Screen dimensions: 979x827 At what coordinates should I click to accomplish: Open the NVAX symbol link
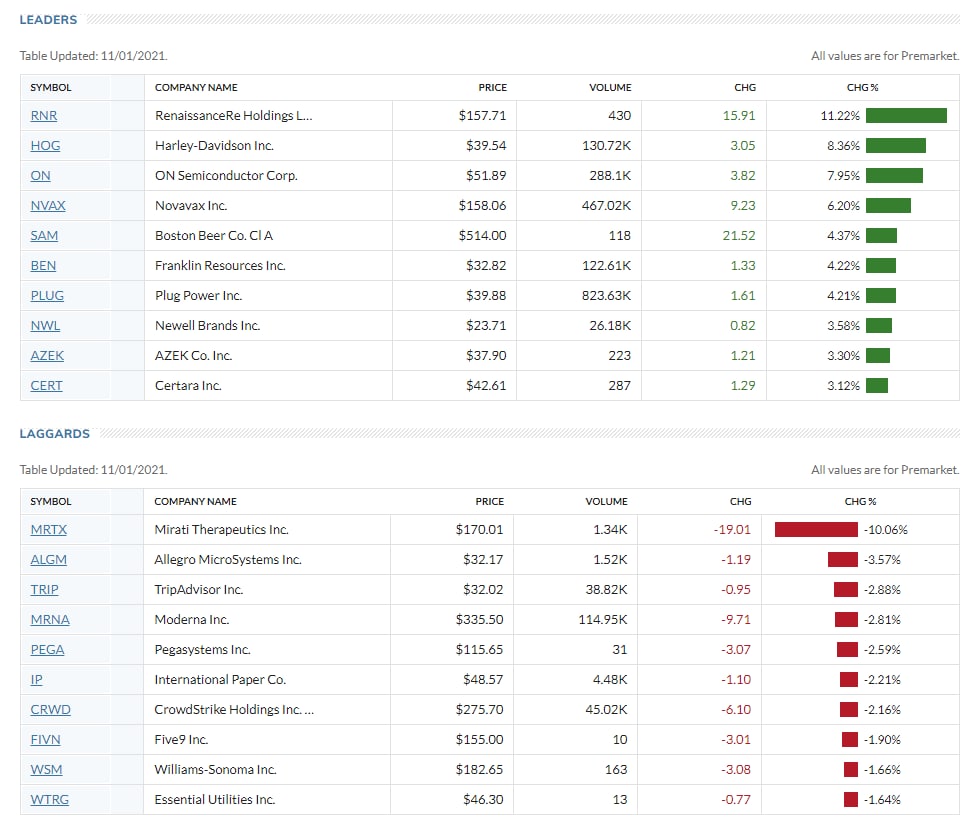pos(48,205)
